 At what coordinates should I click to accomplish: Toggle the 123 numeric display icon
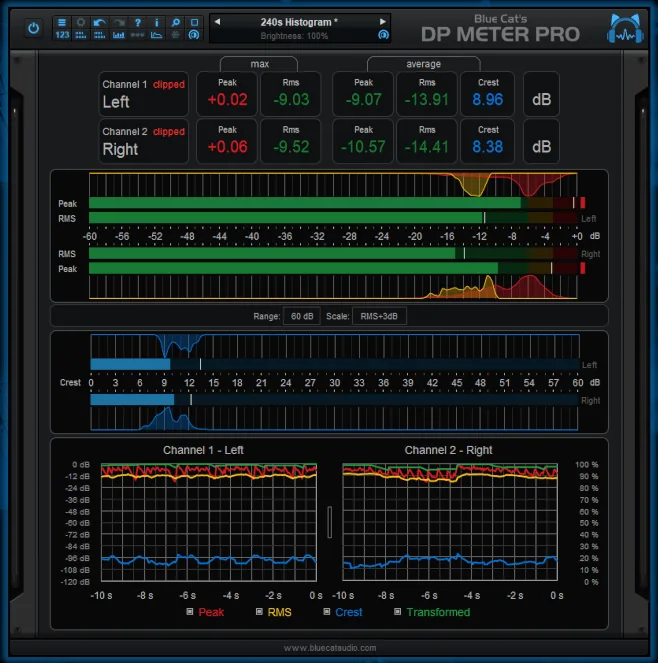(62, 35)
